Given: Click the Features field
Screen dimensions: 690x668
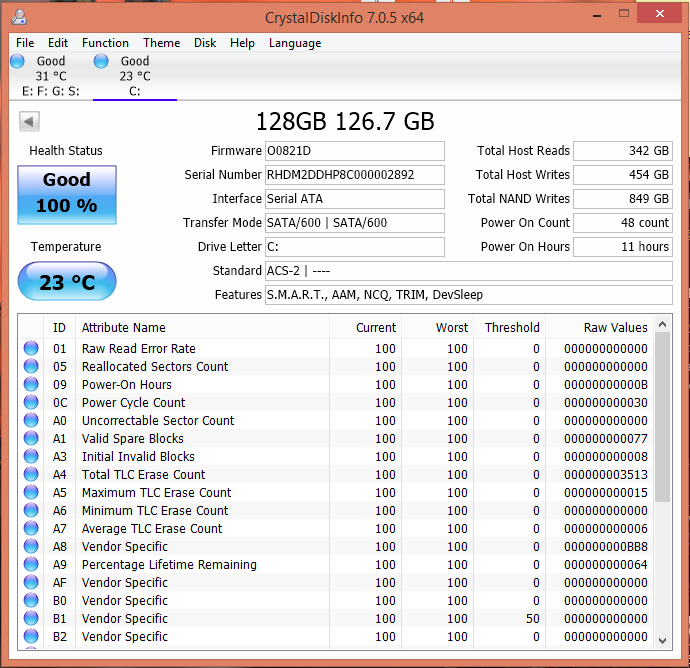Looking at the screenshot, I should pyautogui.click(x=469, y=295).
